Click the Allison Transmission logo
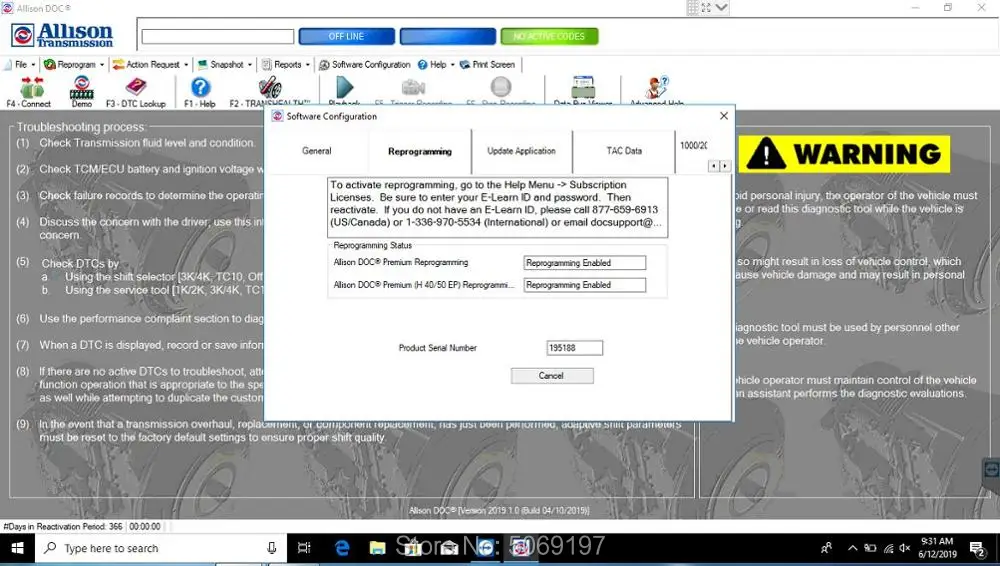 coord(62,35)
